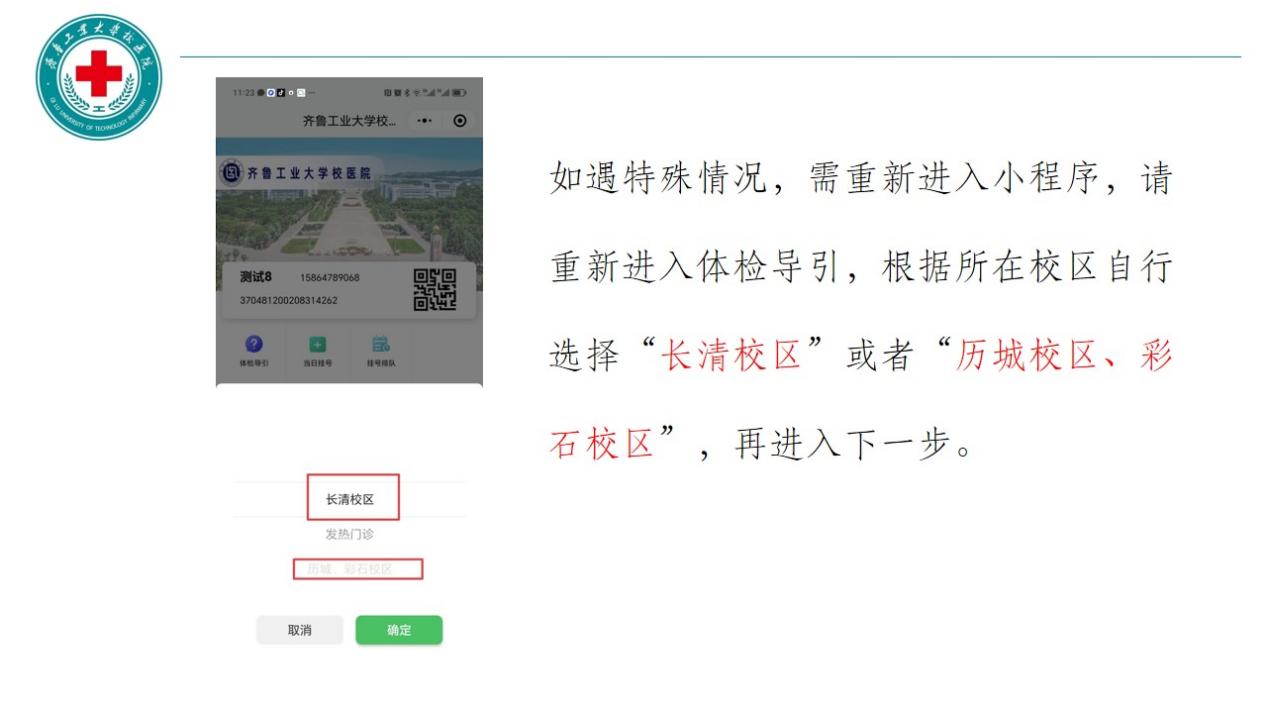The height and width of the screenshot is (713, 1267).
Task: Click ID number 370481200208314262
Action: [288, 300]
